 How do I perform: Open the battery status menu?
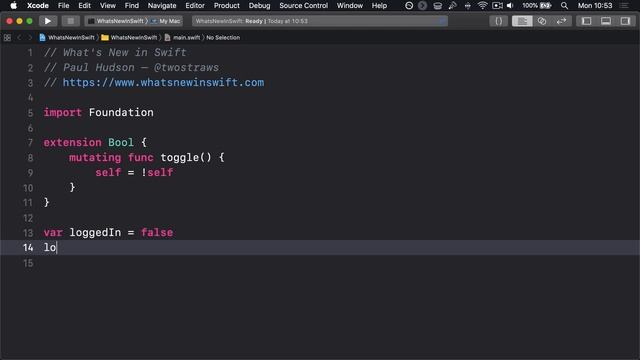click(x=537, y=5)
